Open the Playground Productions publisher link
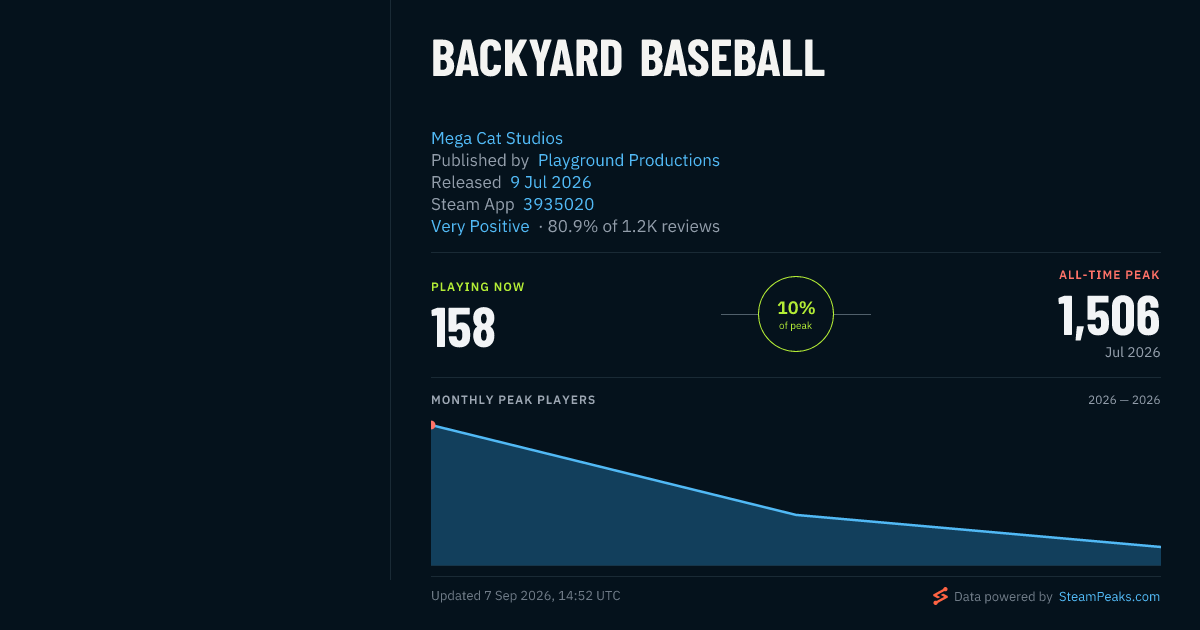The image size is (1200, 630). click(x=629, y=161)
